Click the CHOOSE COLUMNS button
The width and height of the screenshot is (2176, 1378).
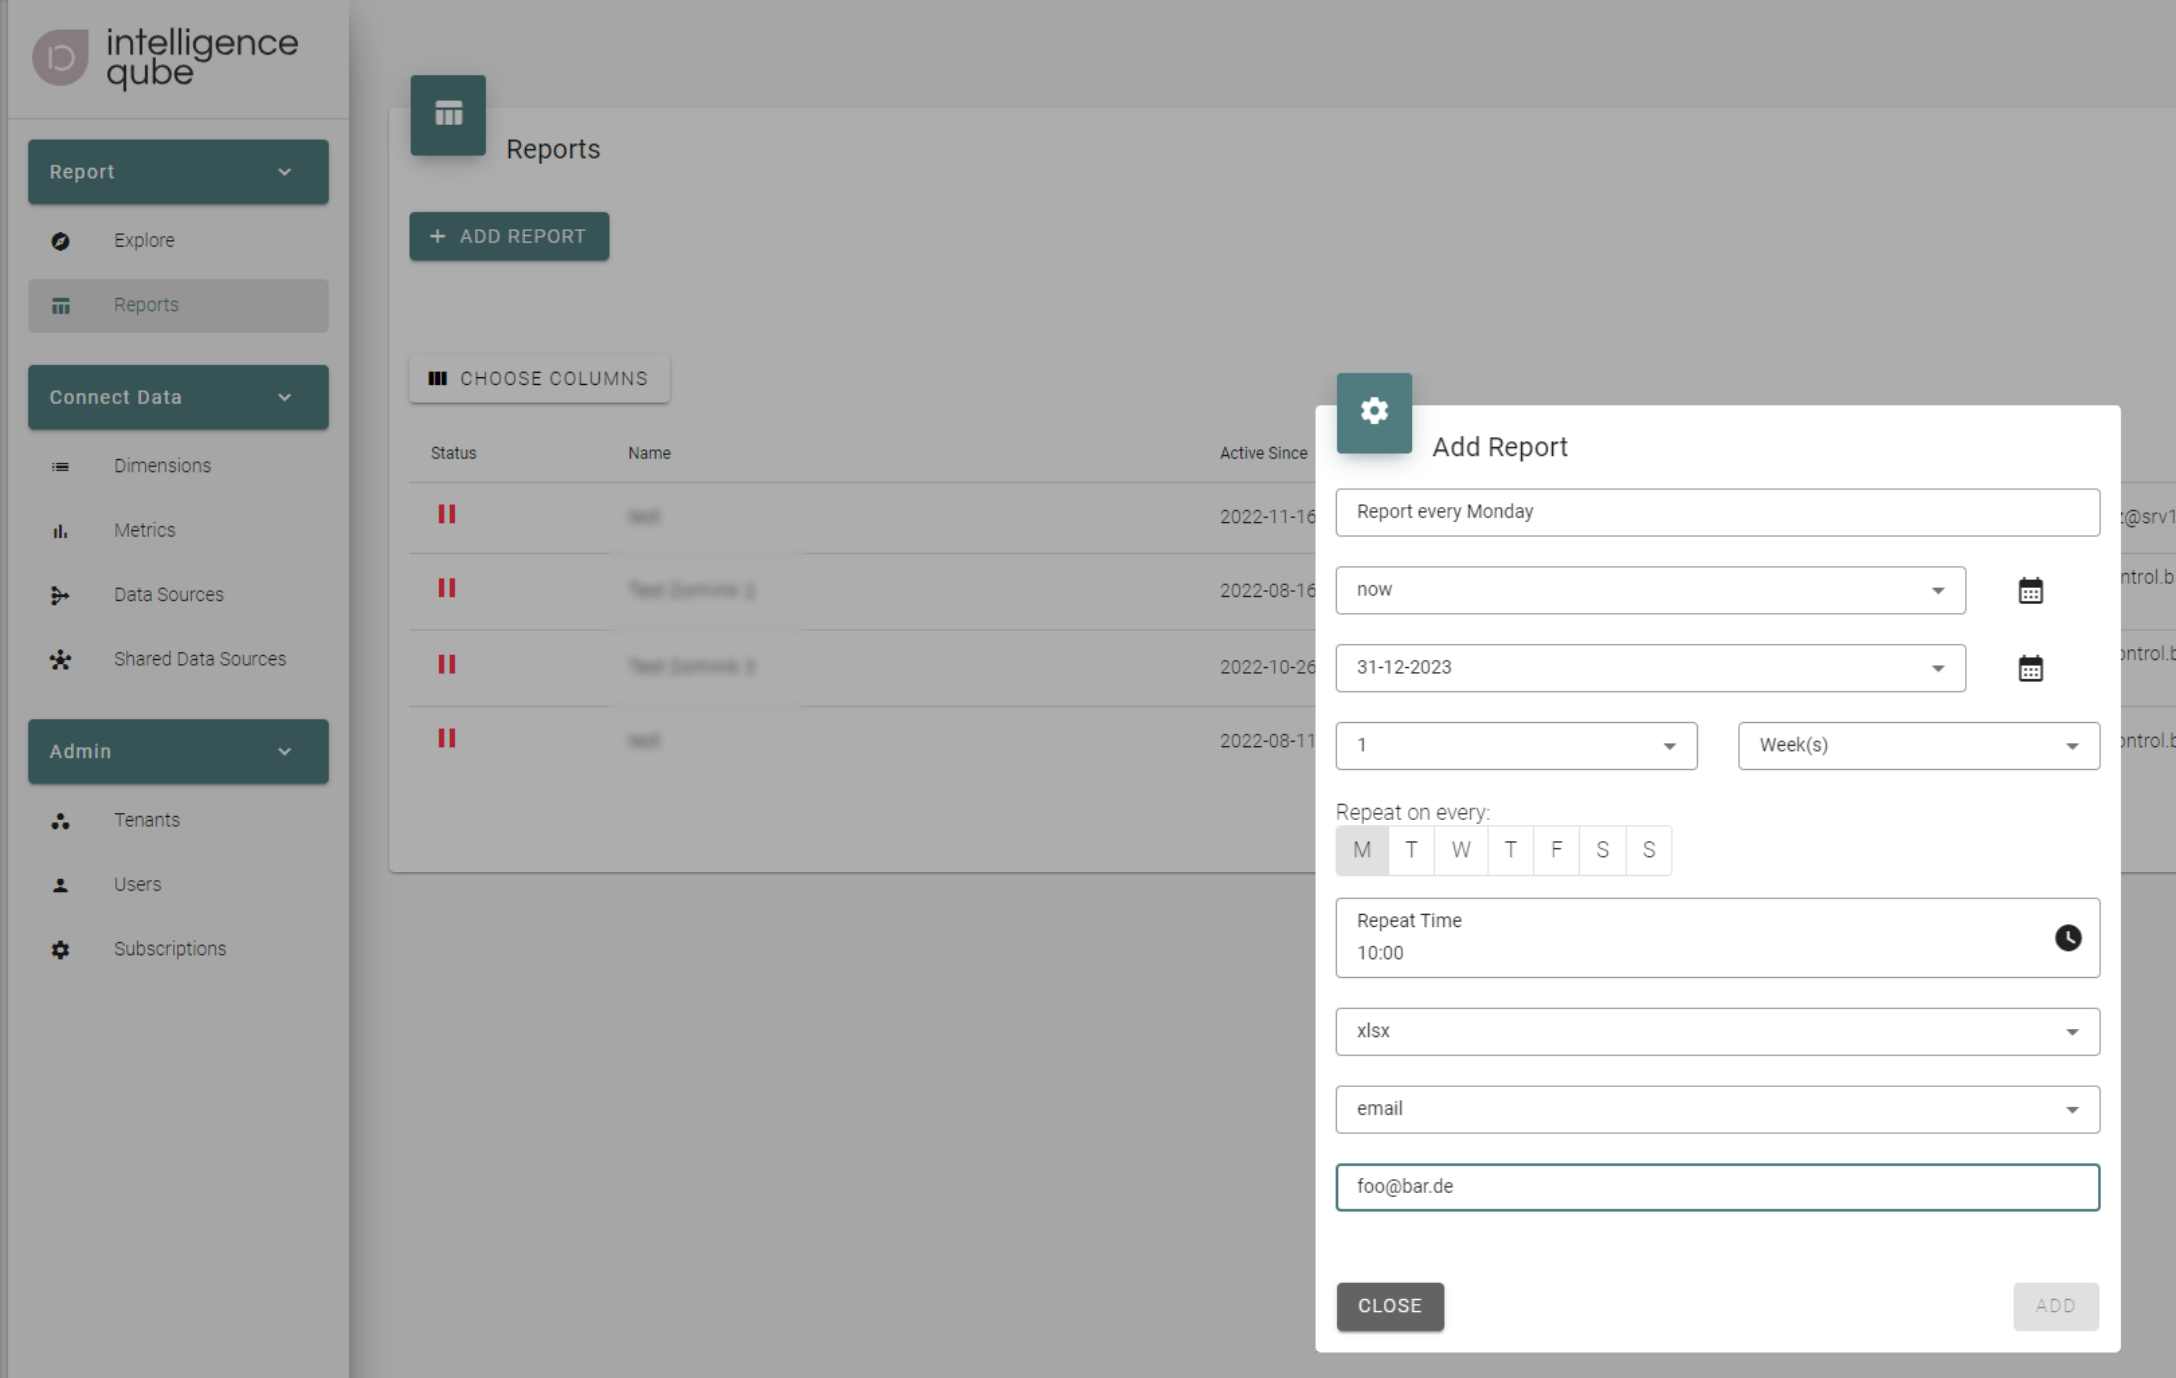[539, 379]
